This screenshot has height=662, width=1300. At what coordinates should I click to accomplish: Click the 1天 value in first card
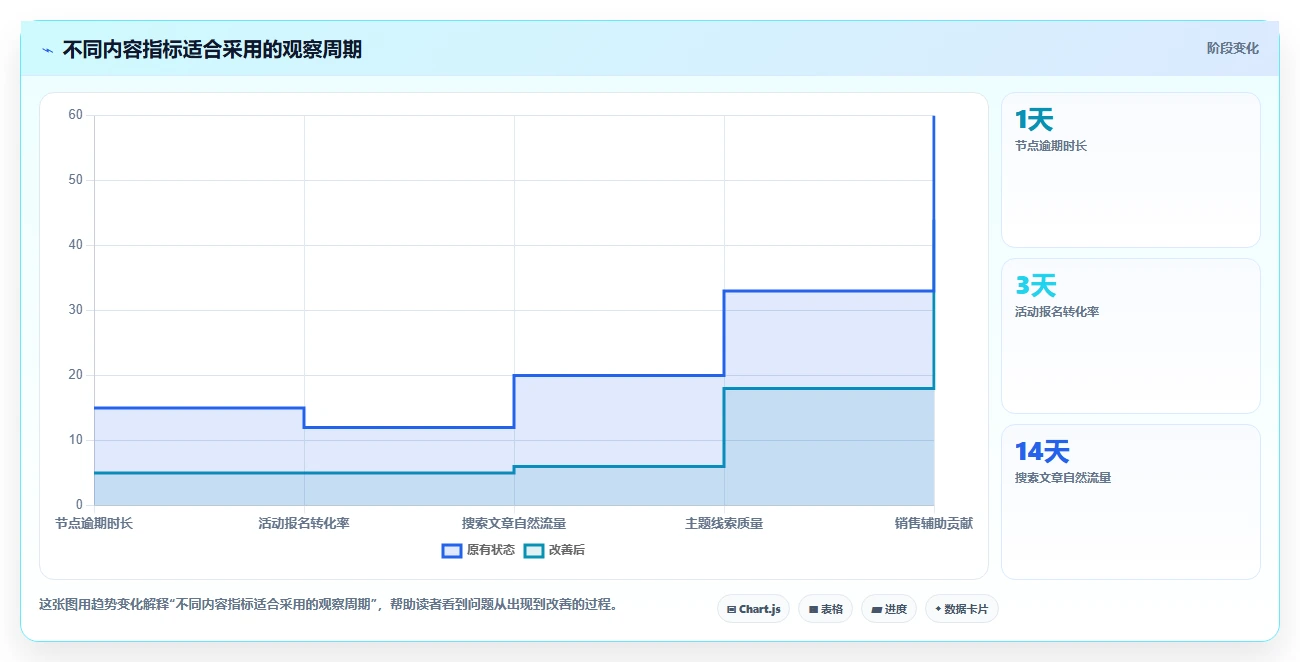click(1034, 120)
